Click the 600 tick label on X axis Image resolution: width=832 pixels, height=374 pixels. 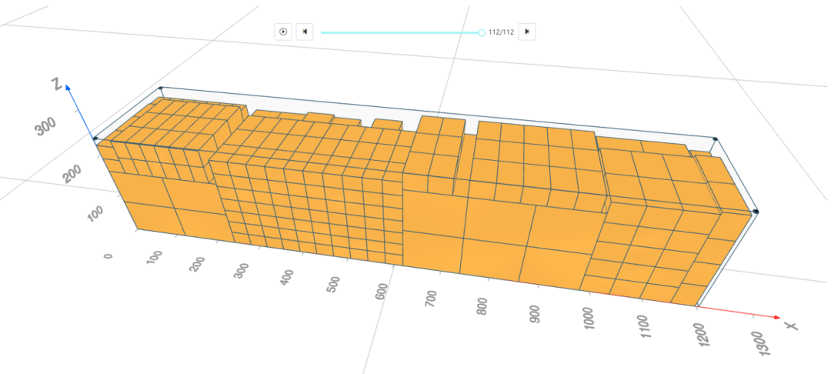click(382, 292)
